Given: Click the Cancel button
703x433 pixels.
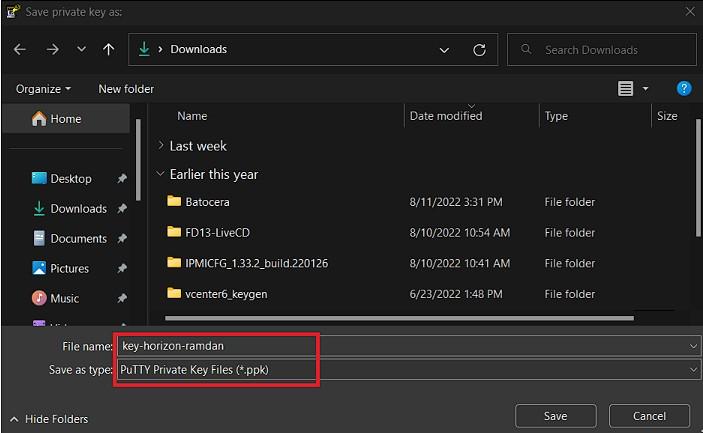Looking at the screenshot, I should [649, 416].
